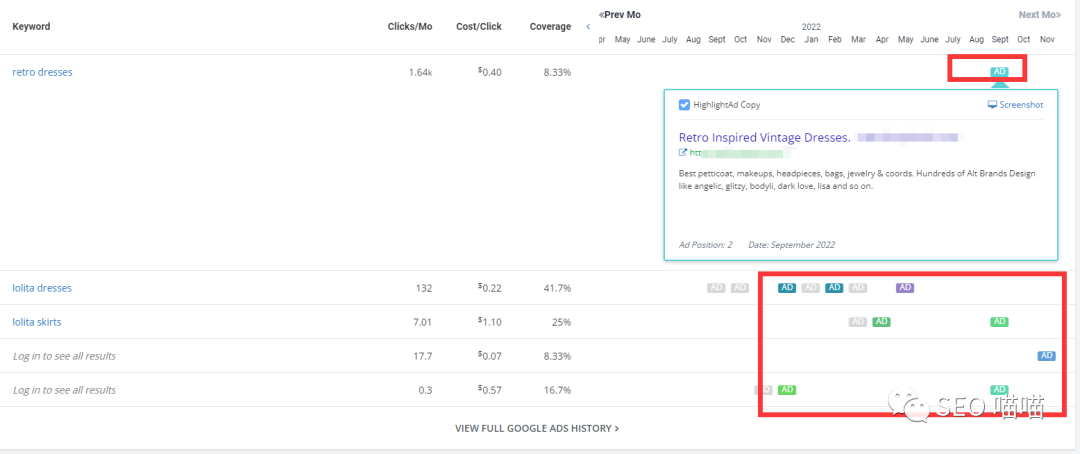This screenshot has height=454, width=1080.
Task: Select lolita dresses purple AD marker for May
Action: (905, 288)
